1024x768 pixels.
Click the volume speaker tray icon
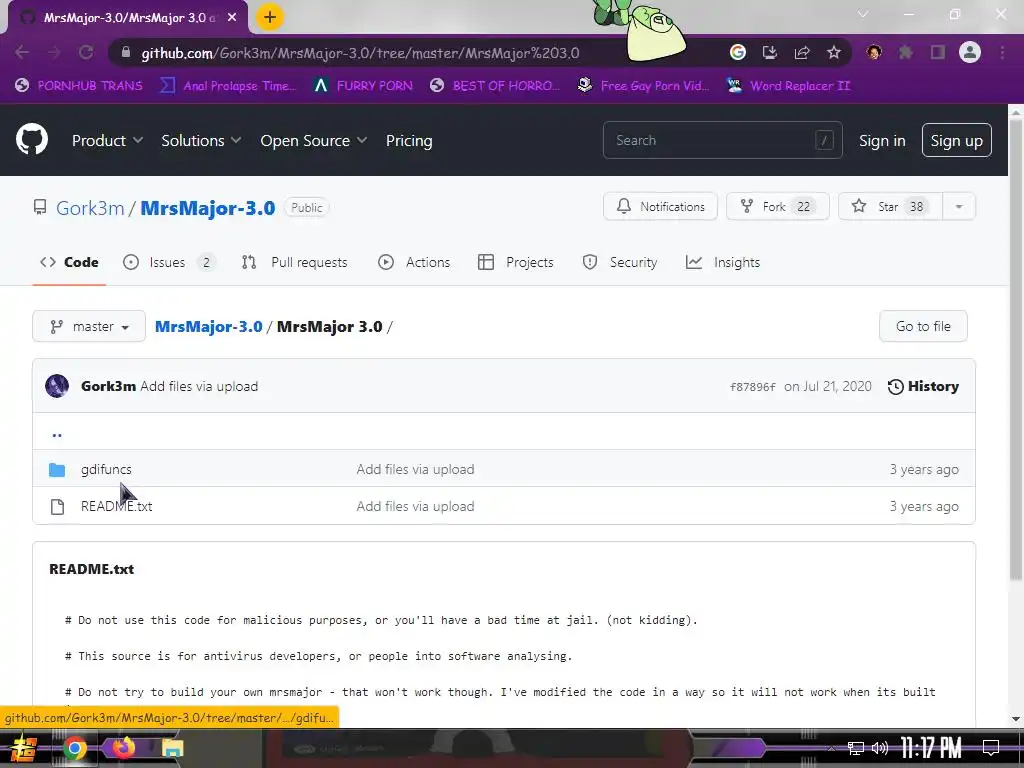880,748
